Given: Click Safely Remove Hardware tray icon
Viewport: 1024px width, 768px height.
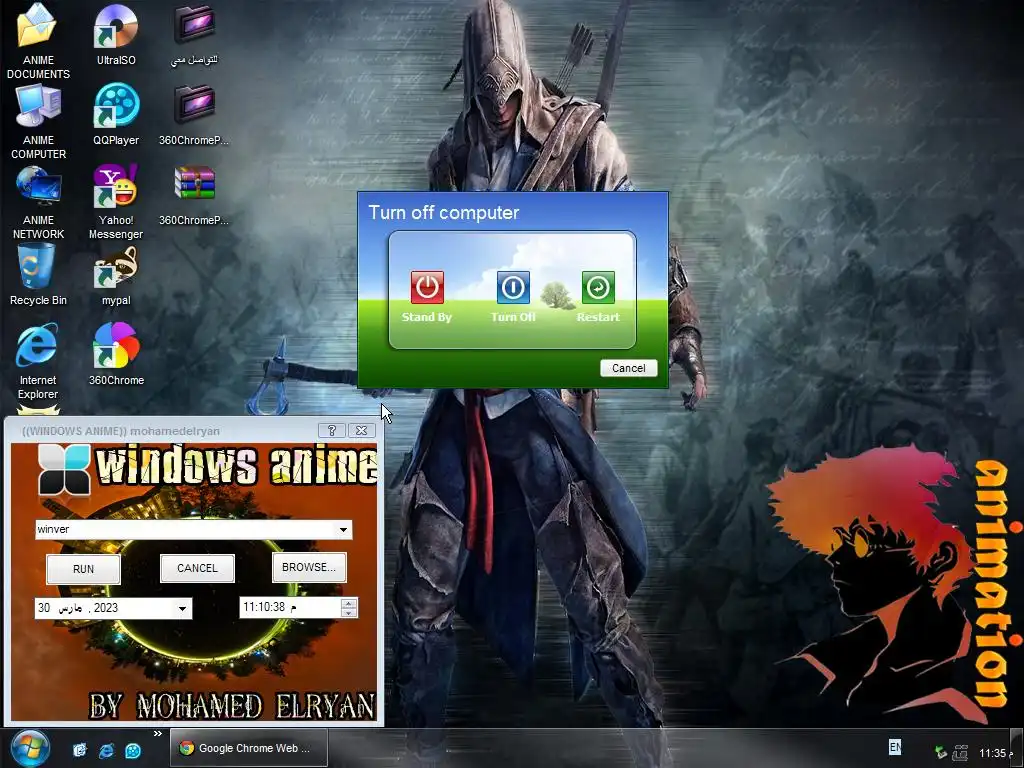Looking at the screenshot, I should coord(940,753).
